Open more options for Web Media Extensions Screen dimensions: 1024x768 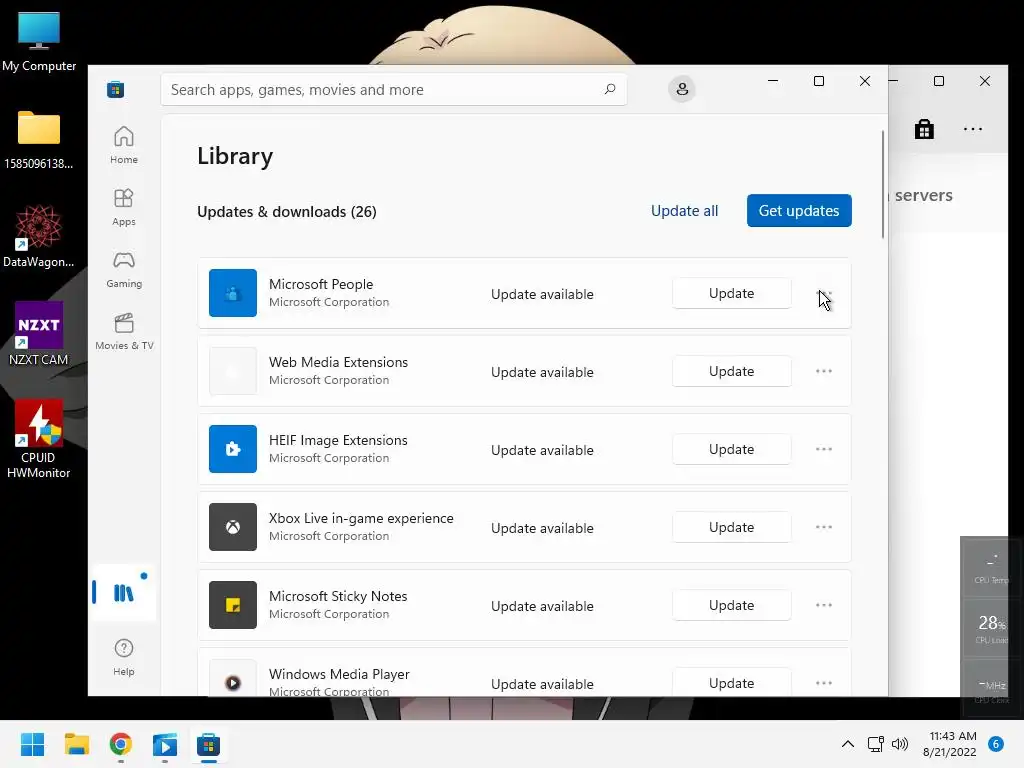(x=824, y=371)
